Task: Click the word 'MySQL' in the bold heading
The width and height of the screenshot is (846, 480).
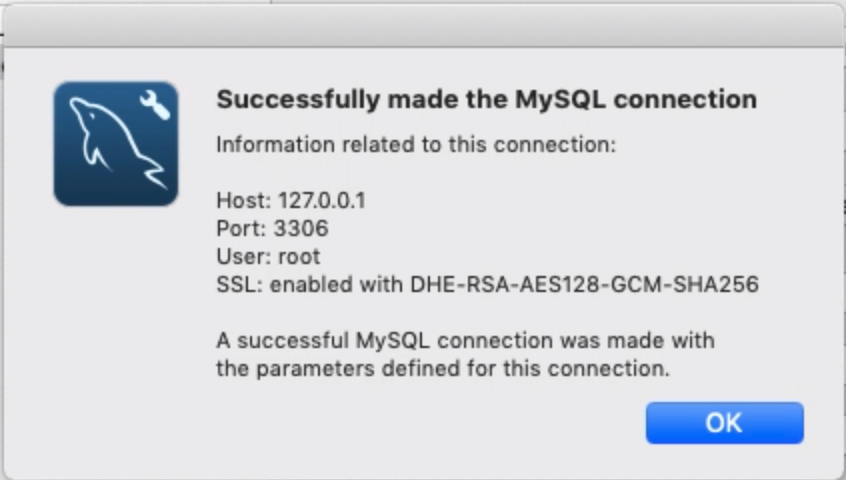Action: click(560, 100)
